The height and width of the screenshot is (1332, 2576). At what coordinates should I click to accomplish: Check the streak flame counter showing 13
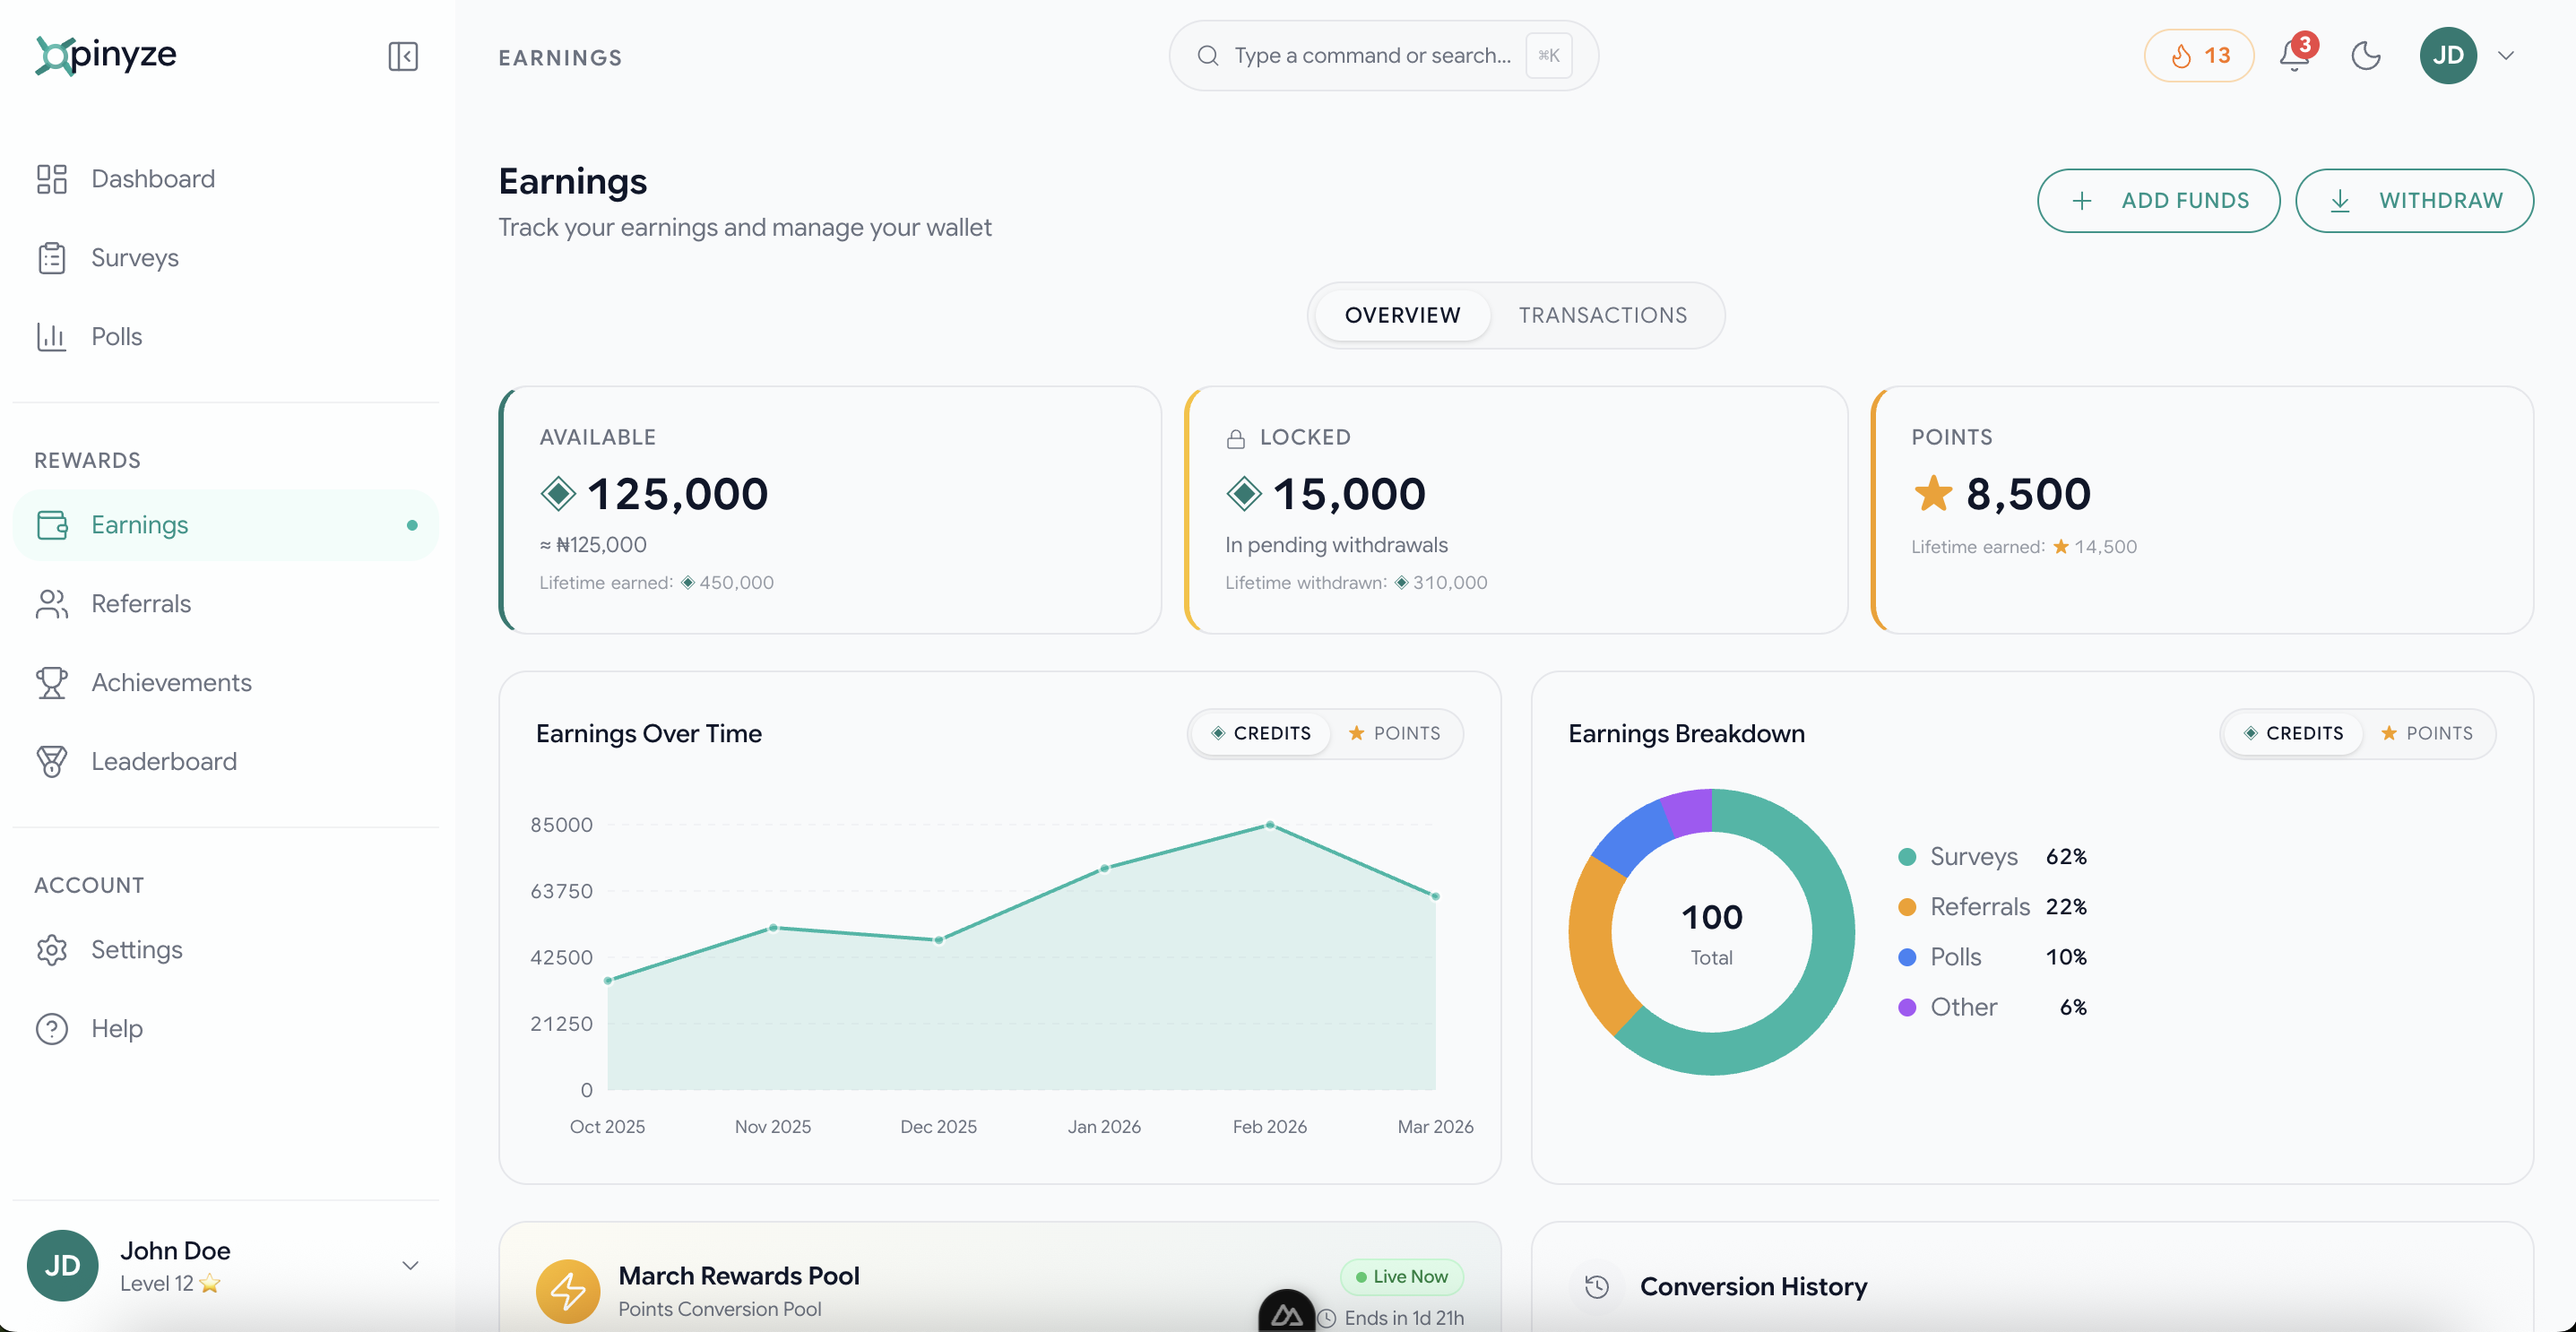pos(2198,55)
